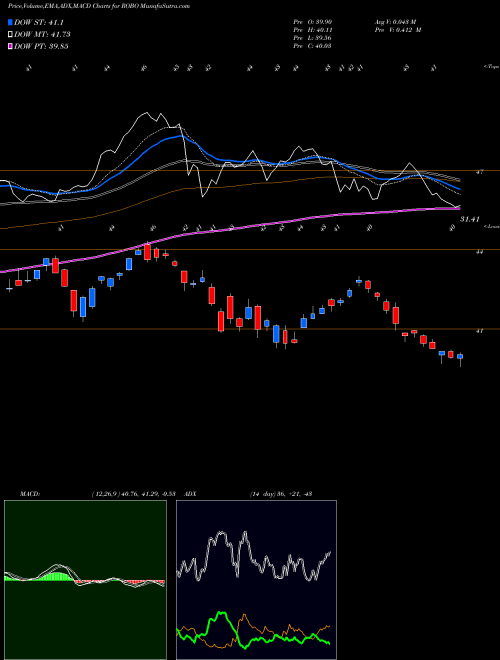Click the 31.41 value label
Viewport: 500px width, 660px height.
(470, 219)
